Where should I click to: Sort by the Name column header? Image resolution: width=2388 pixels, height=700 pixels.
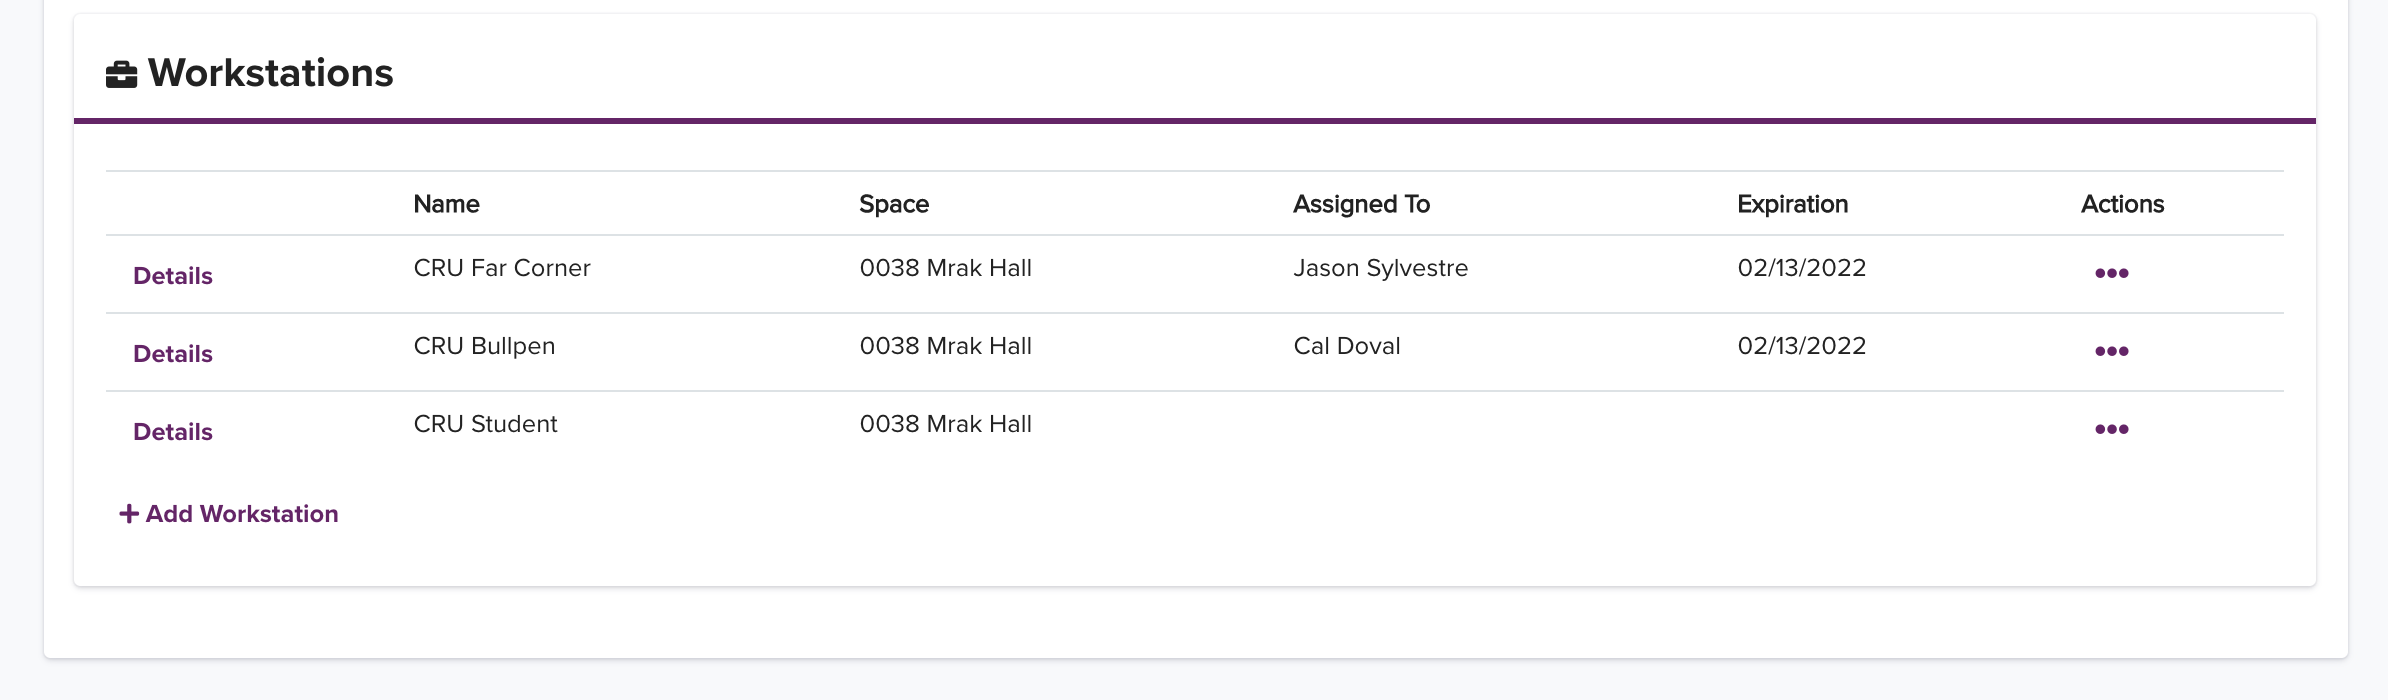(446, 204)
